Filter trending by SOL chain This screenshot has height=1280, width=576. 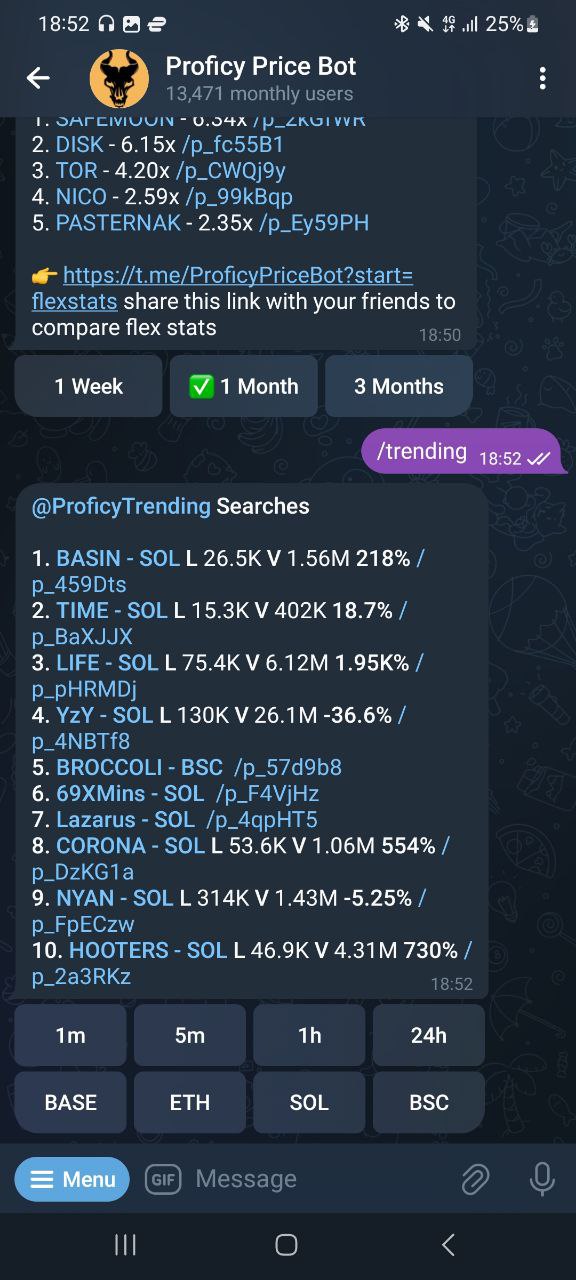coord(309,1102)
